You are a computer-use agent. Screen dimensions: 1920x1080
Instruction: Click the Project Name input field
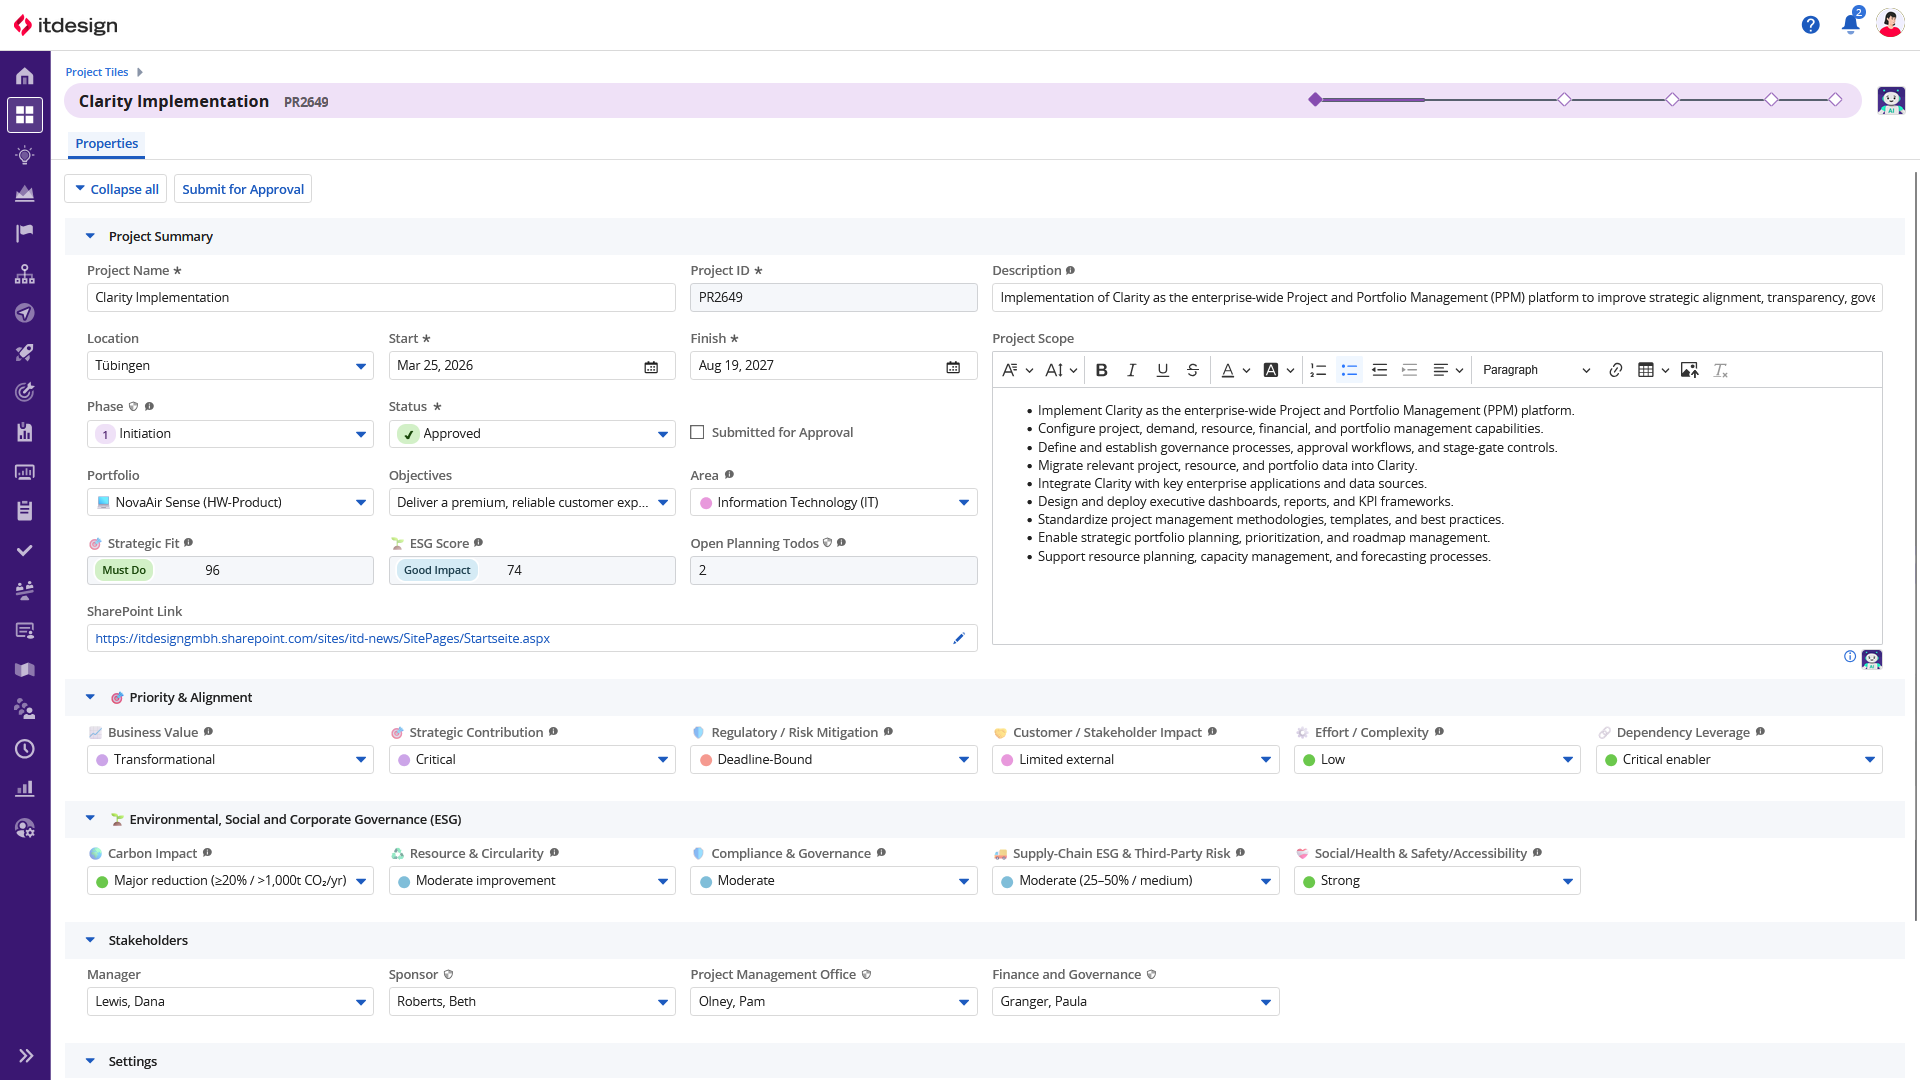pyautogui.click(x=381, y=298)
